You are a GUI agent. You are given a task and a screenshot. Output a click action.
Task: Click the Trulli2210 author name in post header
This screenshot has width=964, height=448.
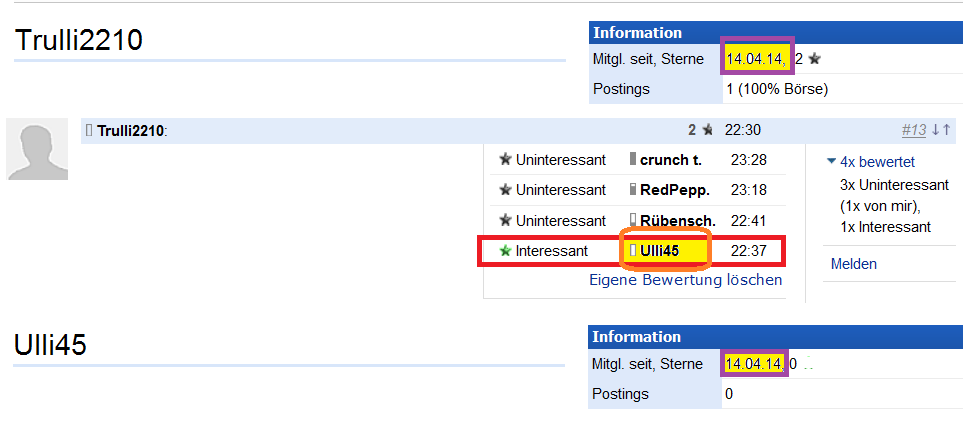coord(130,130)
